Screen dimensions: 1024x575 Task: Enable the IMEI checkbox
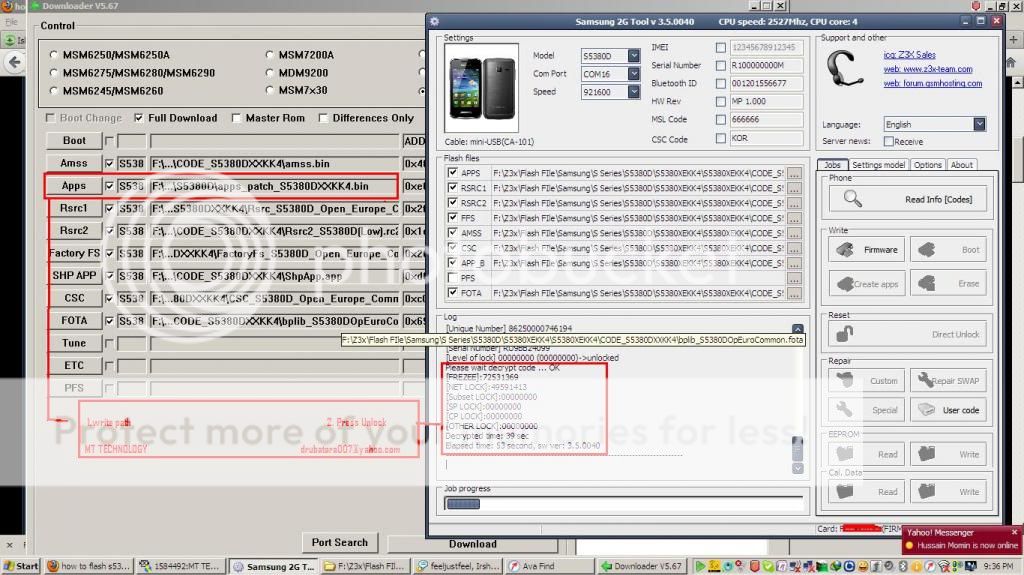[720, 48]
